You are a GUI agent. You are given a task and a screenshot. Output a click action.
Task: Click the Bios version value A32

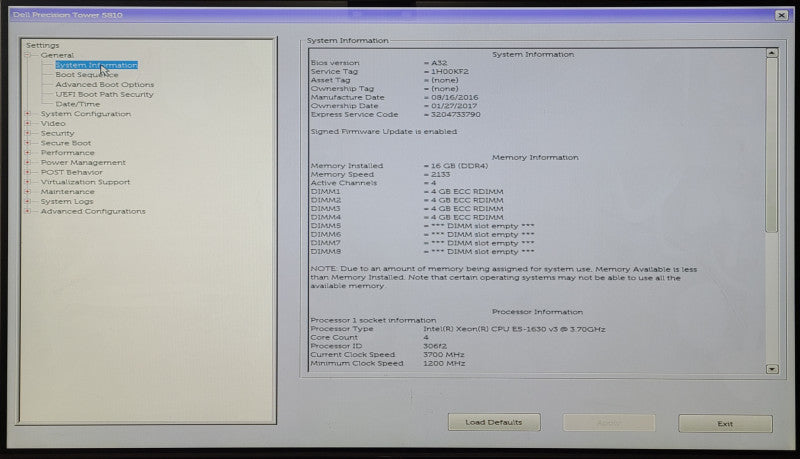point(439,63)
